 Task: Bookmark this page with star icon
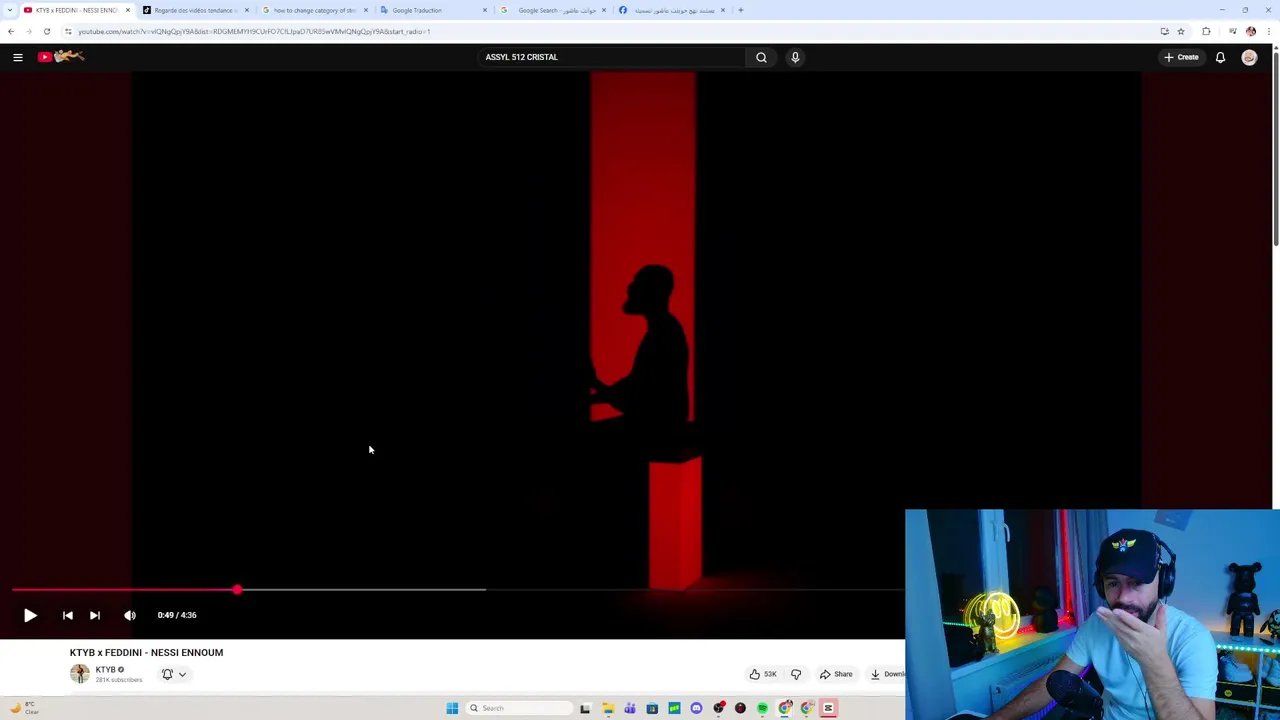tap(1181, 31)
